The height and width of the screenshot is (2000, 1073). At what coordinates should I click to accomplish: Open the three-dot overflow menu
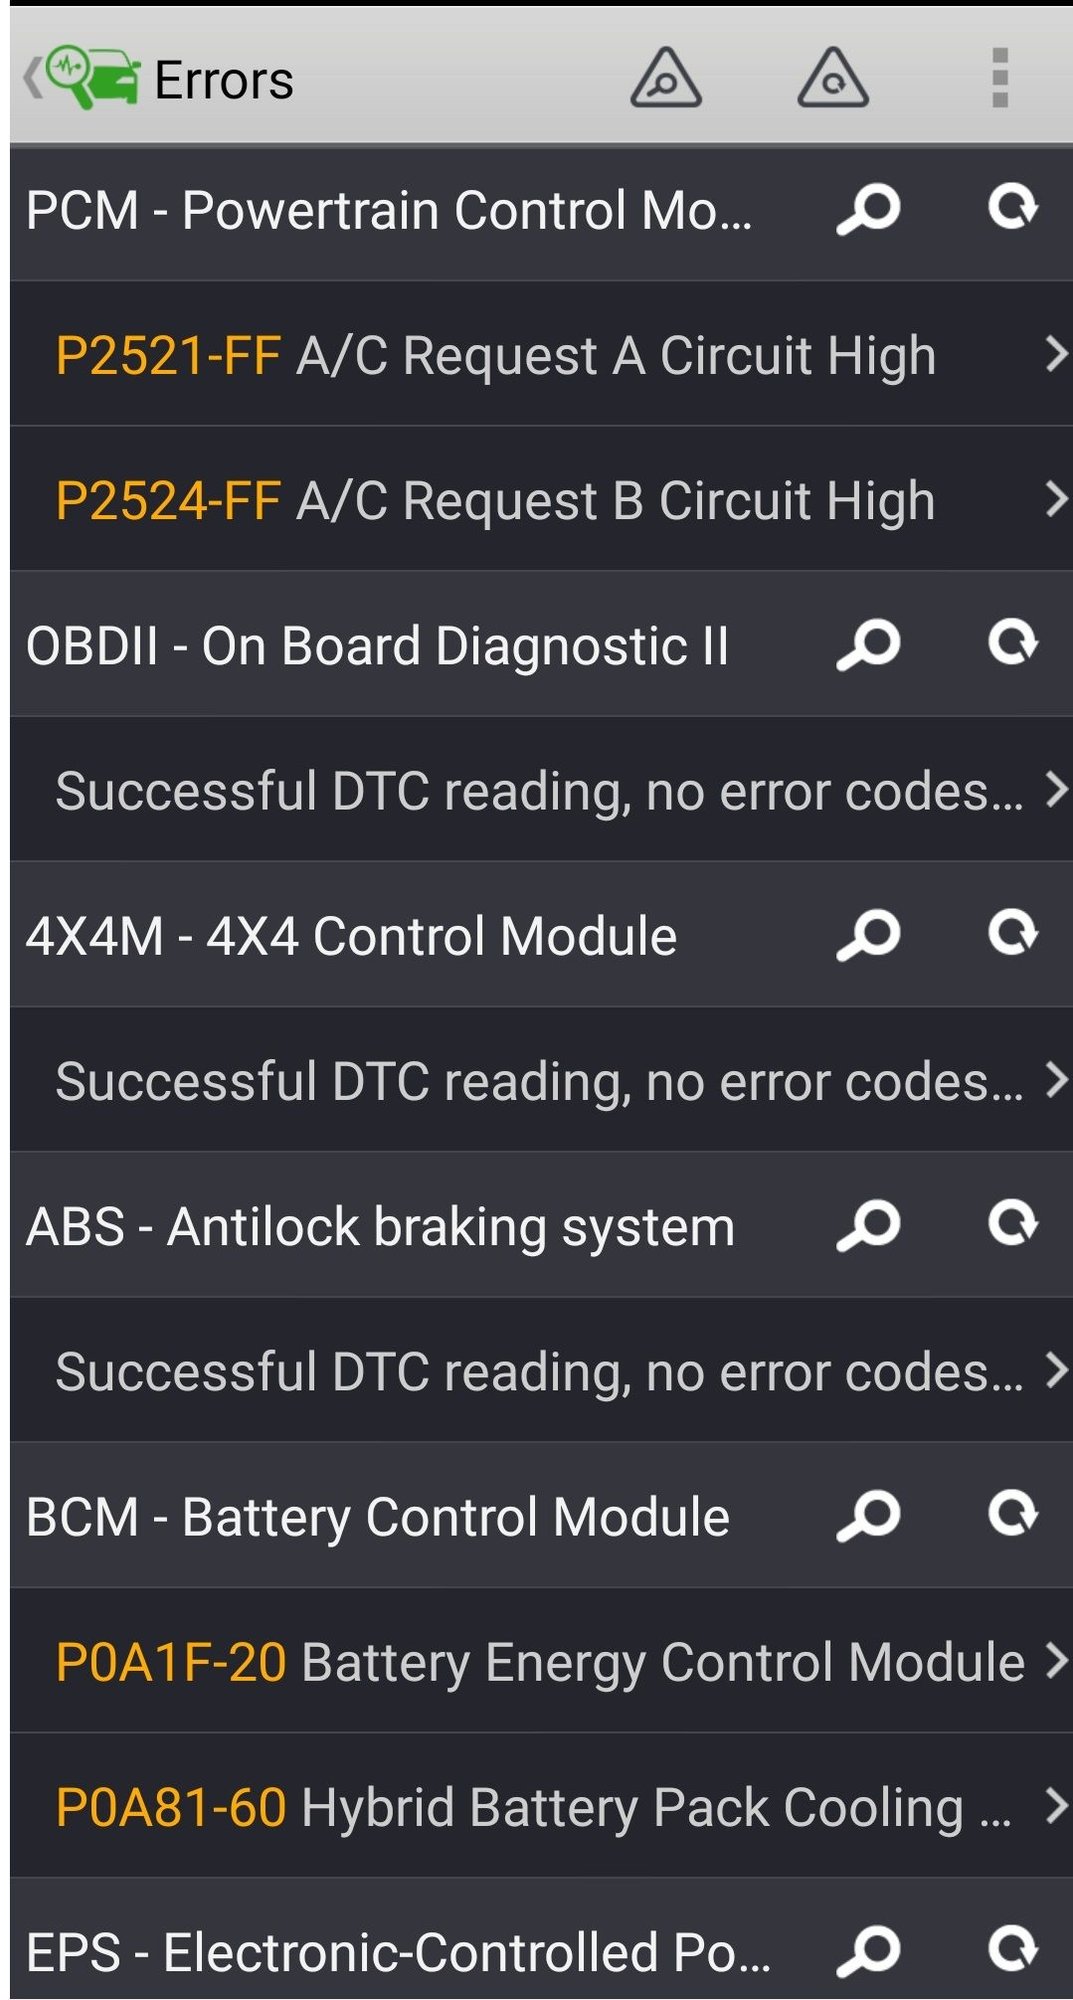tap(999, 78)
